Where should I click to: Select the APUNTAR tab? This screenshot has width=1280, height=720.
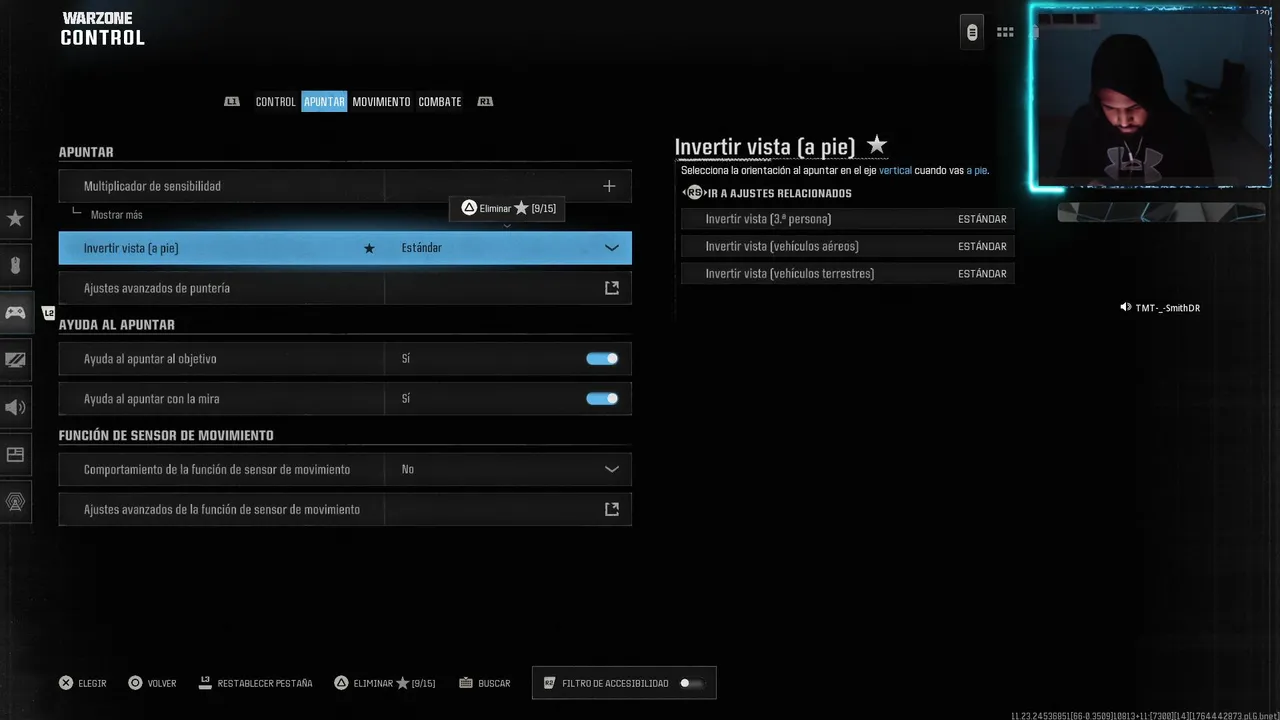(324, 102)
